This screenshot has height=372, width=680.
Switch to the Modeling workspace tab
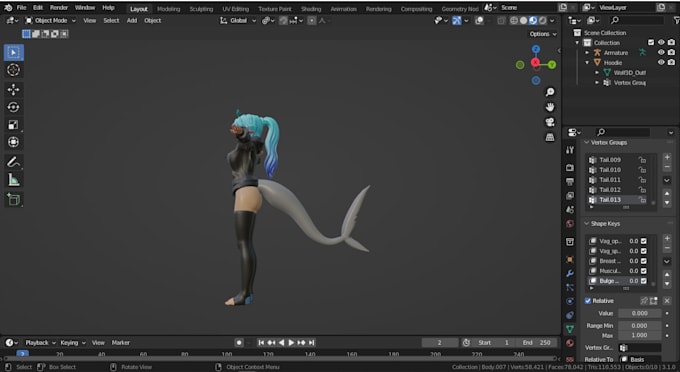168,9
